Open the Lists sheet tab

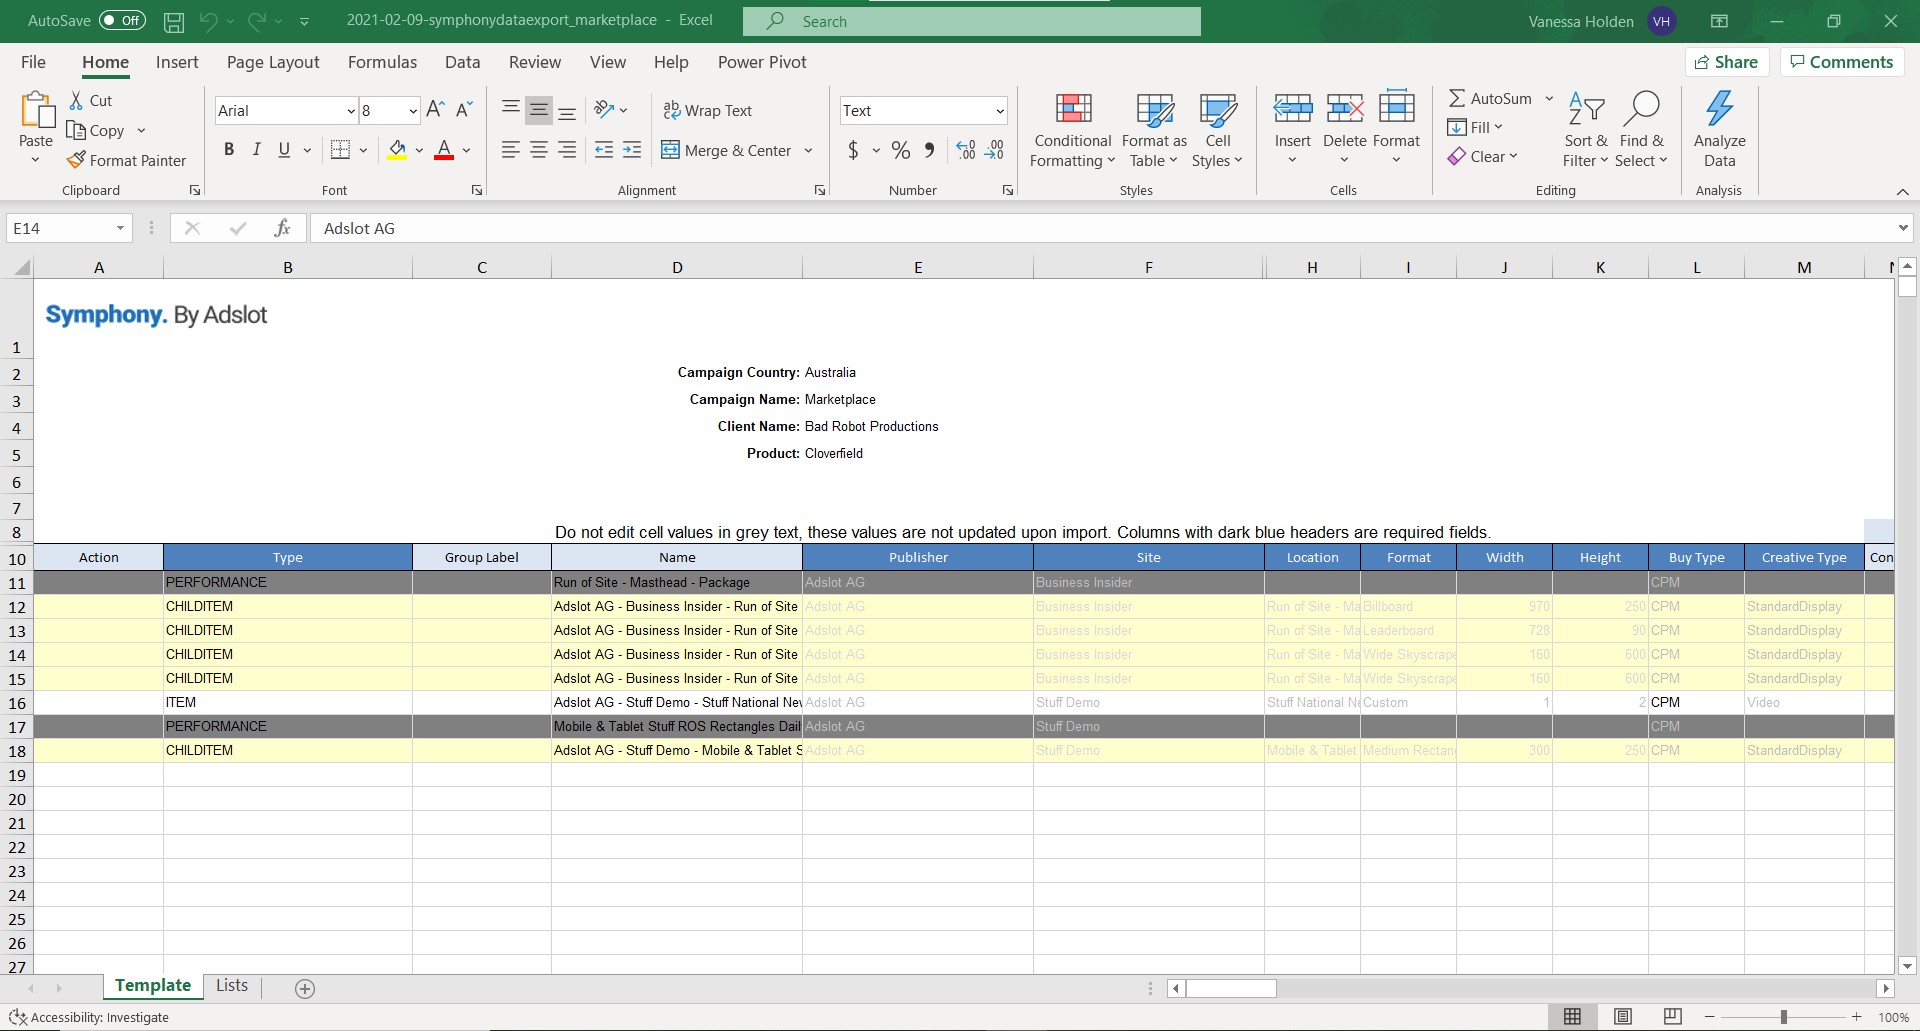click(x=232, y=986)
